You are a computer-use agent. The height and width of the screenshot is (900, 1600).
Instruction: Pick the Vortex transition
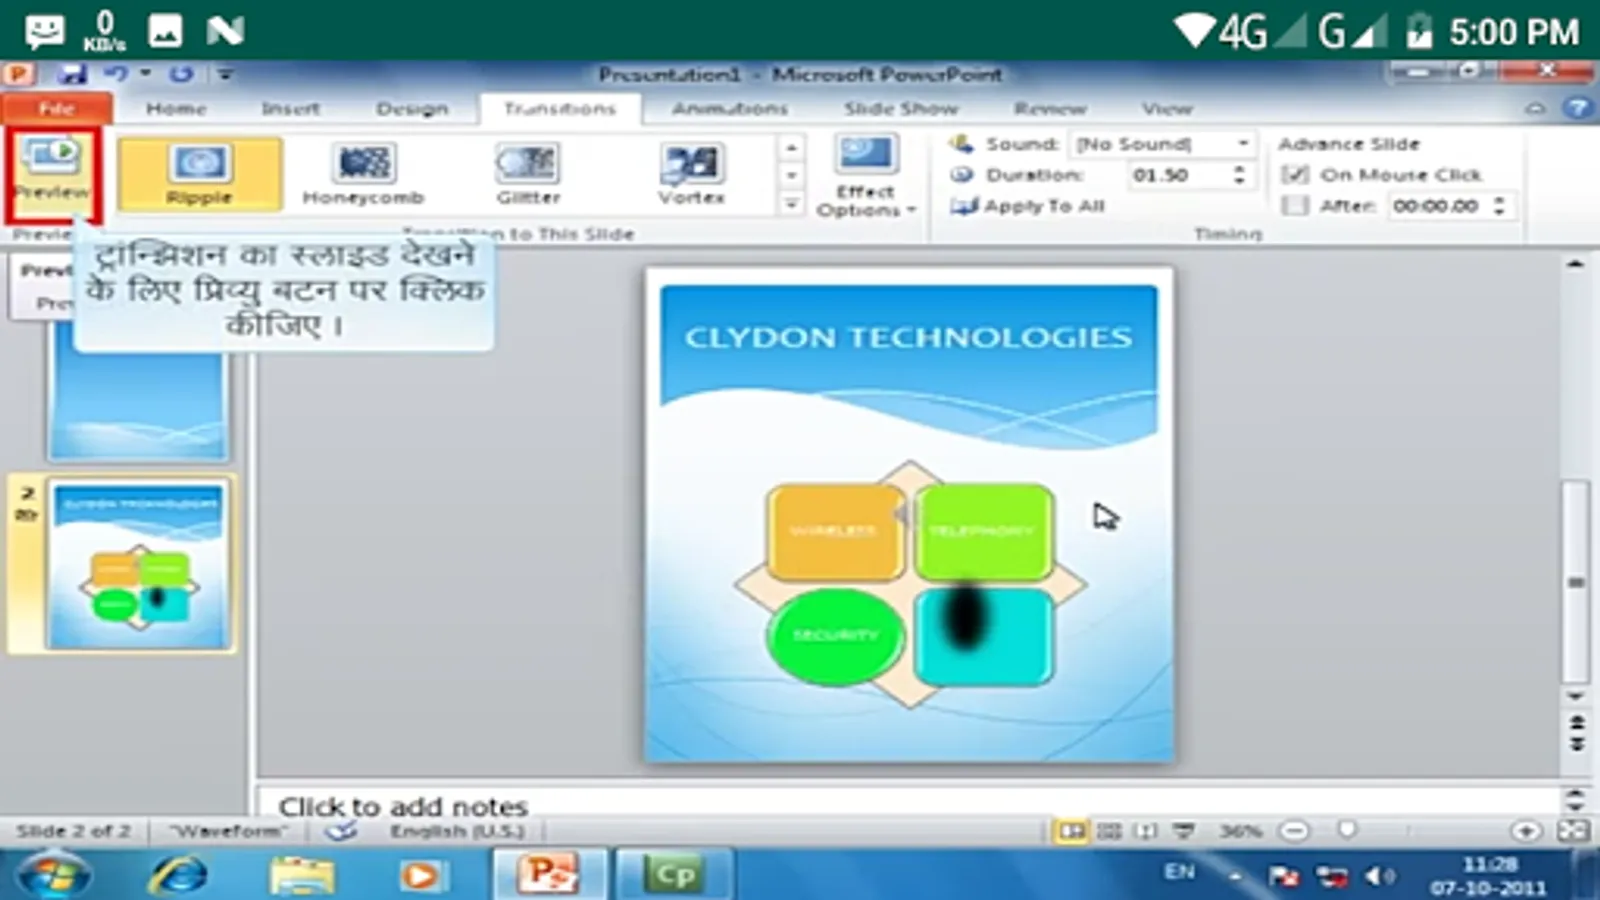click(x=691, y=174)
